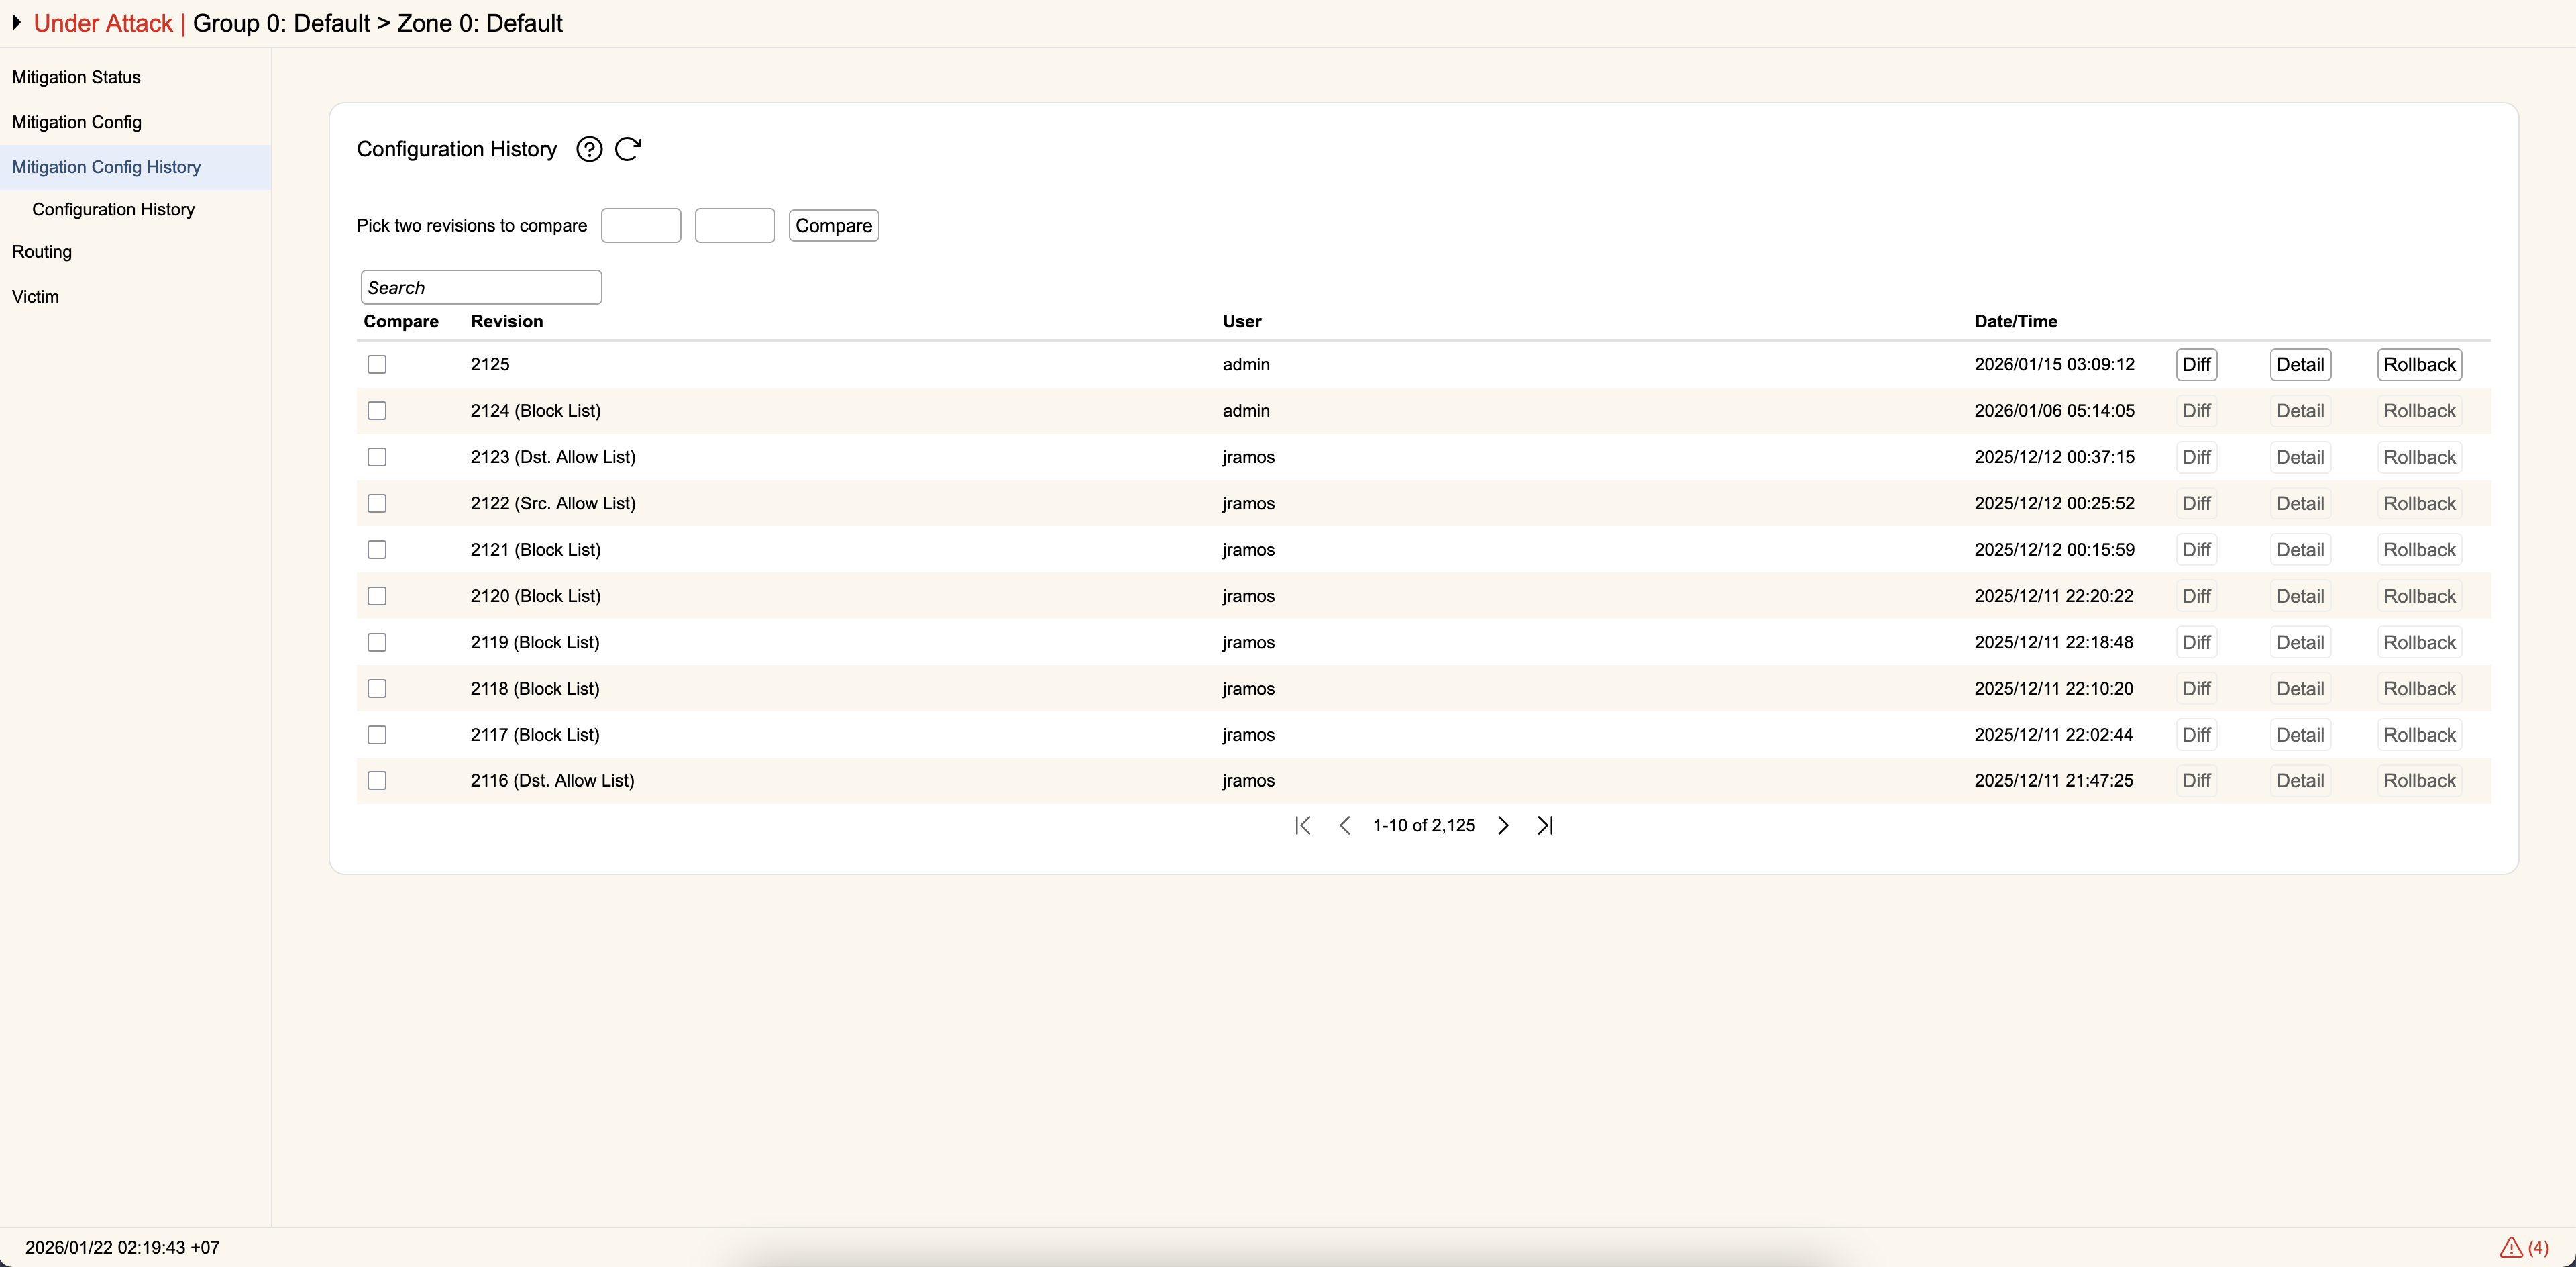Go to the next page of revisions

coord(1503,825)
